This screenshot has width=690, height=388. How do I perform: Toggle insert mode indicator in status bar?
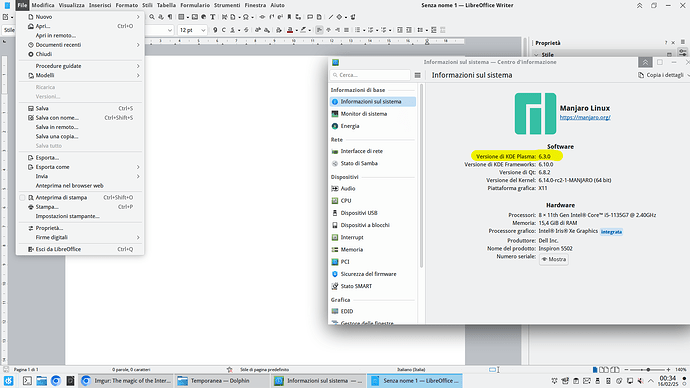492,370
